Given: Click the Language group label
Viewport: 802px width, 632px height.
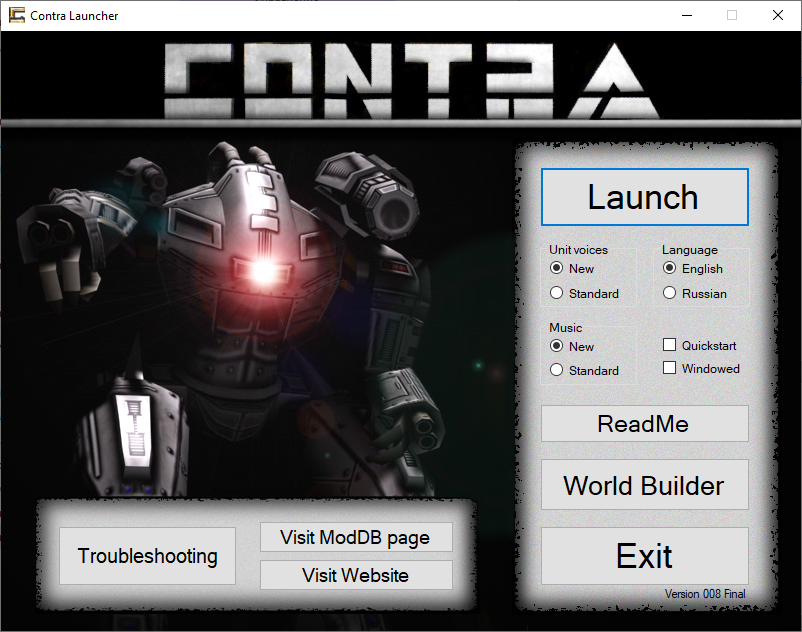Looking at the screenshot, I should pyautogui.click(x=689, y=250).
